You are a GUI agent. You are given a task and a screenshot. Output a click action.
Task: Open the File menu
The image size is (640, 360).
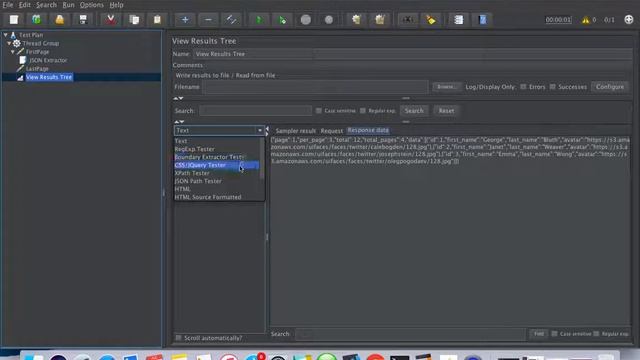click(8, 5)
